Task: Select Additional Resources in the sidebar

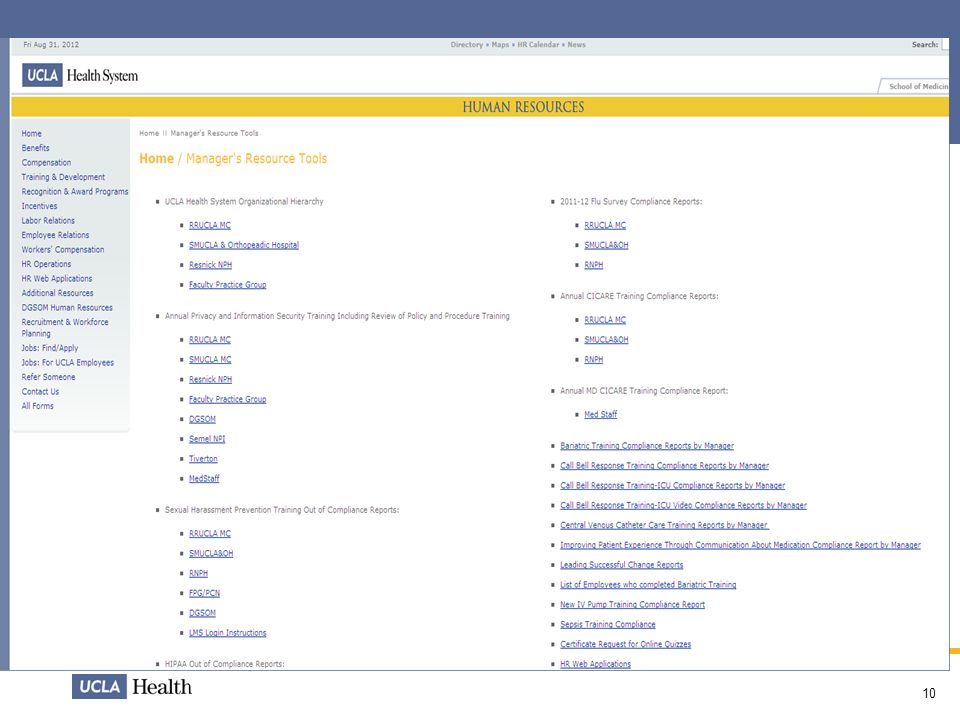Action: pyautogui.click(x=58, y=293)
